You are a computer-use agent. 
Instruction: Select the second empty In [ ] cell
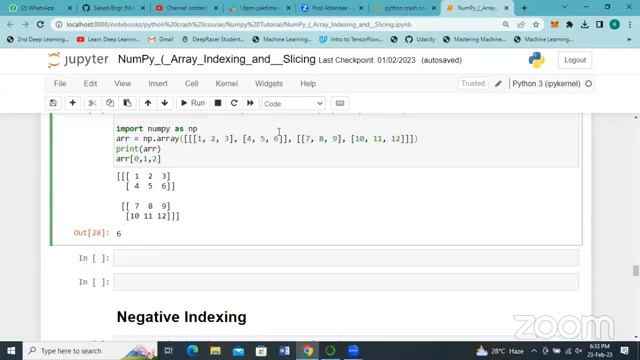(x=346, y=282)
